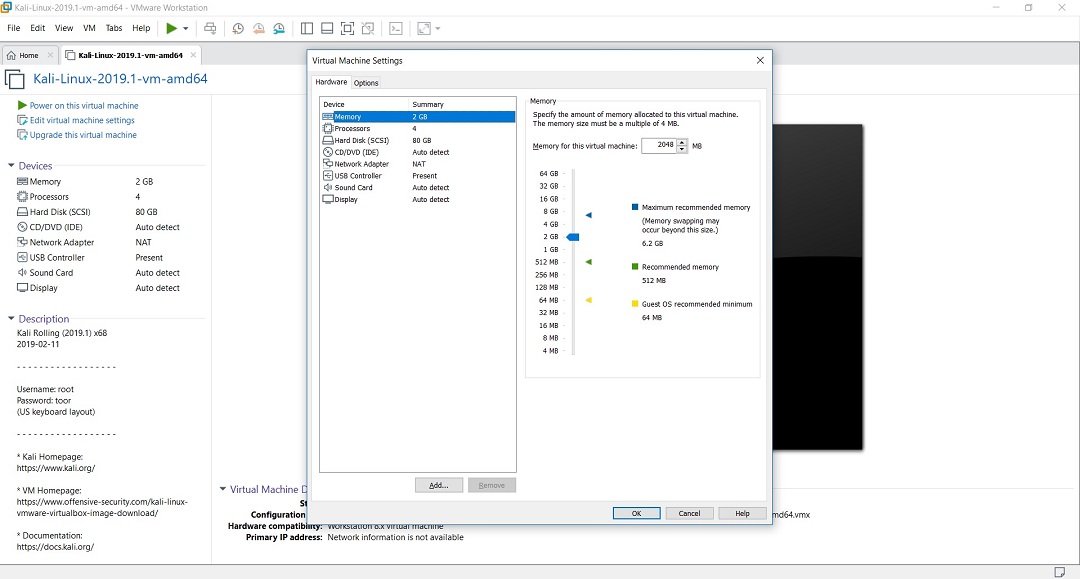Click the revert to snapshot icon
Screen dimensions: 1080x579
coord(258,28)
